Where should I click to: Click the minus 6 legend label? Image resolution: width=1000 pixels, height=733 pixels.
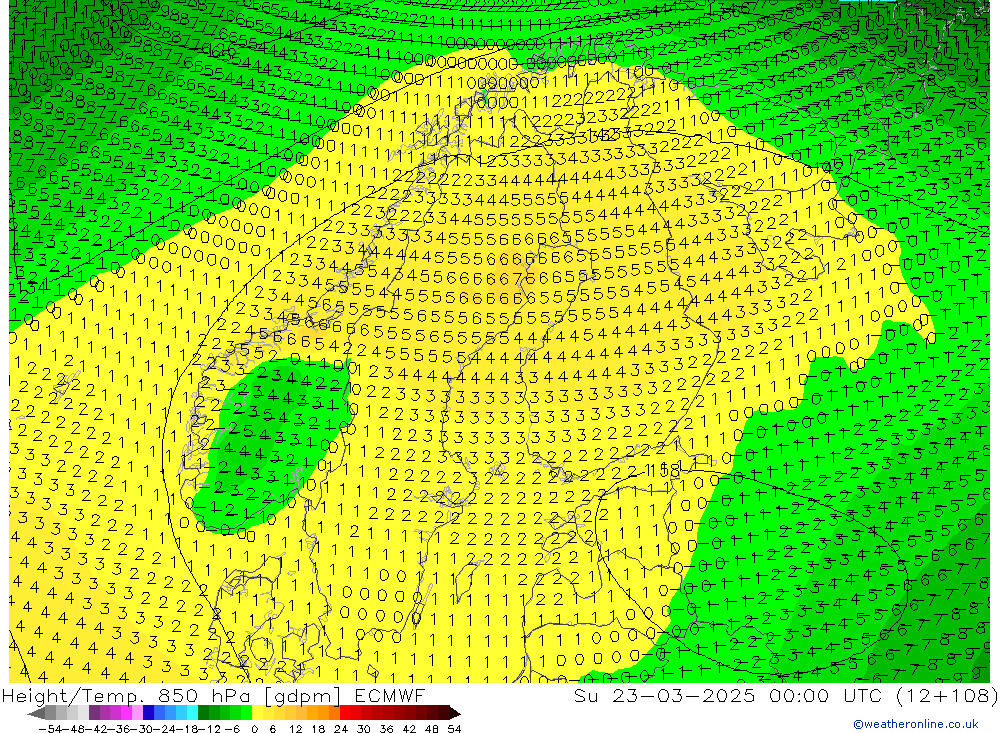pyautogui.click(x=232, y=729)
